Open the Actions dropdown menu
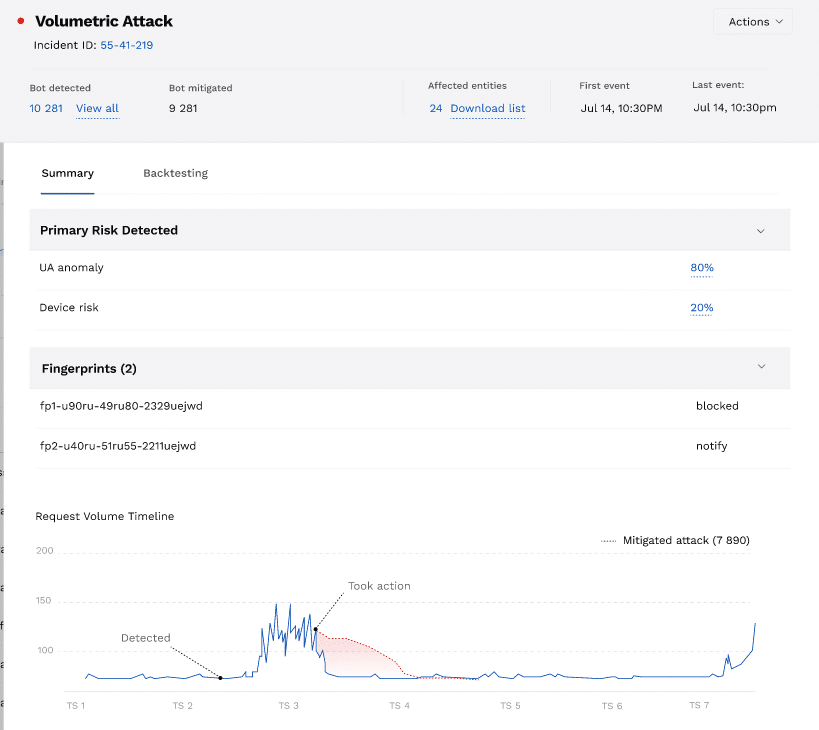Screen dimensions: 819x730 (x=752, y=22)
